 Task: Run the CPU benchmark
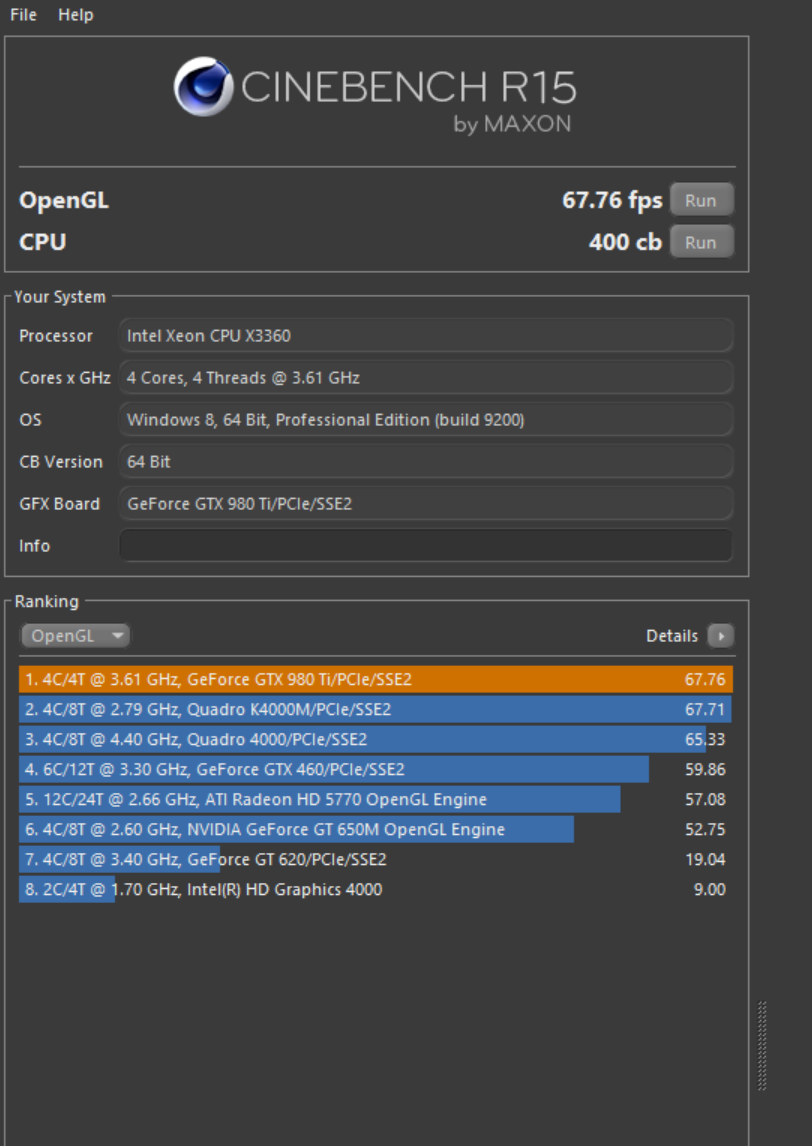[700, 242]
